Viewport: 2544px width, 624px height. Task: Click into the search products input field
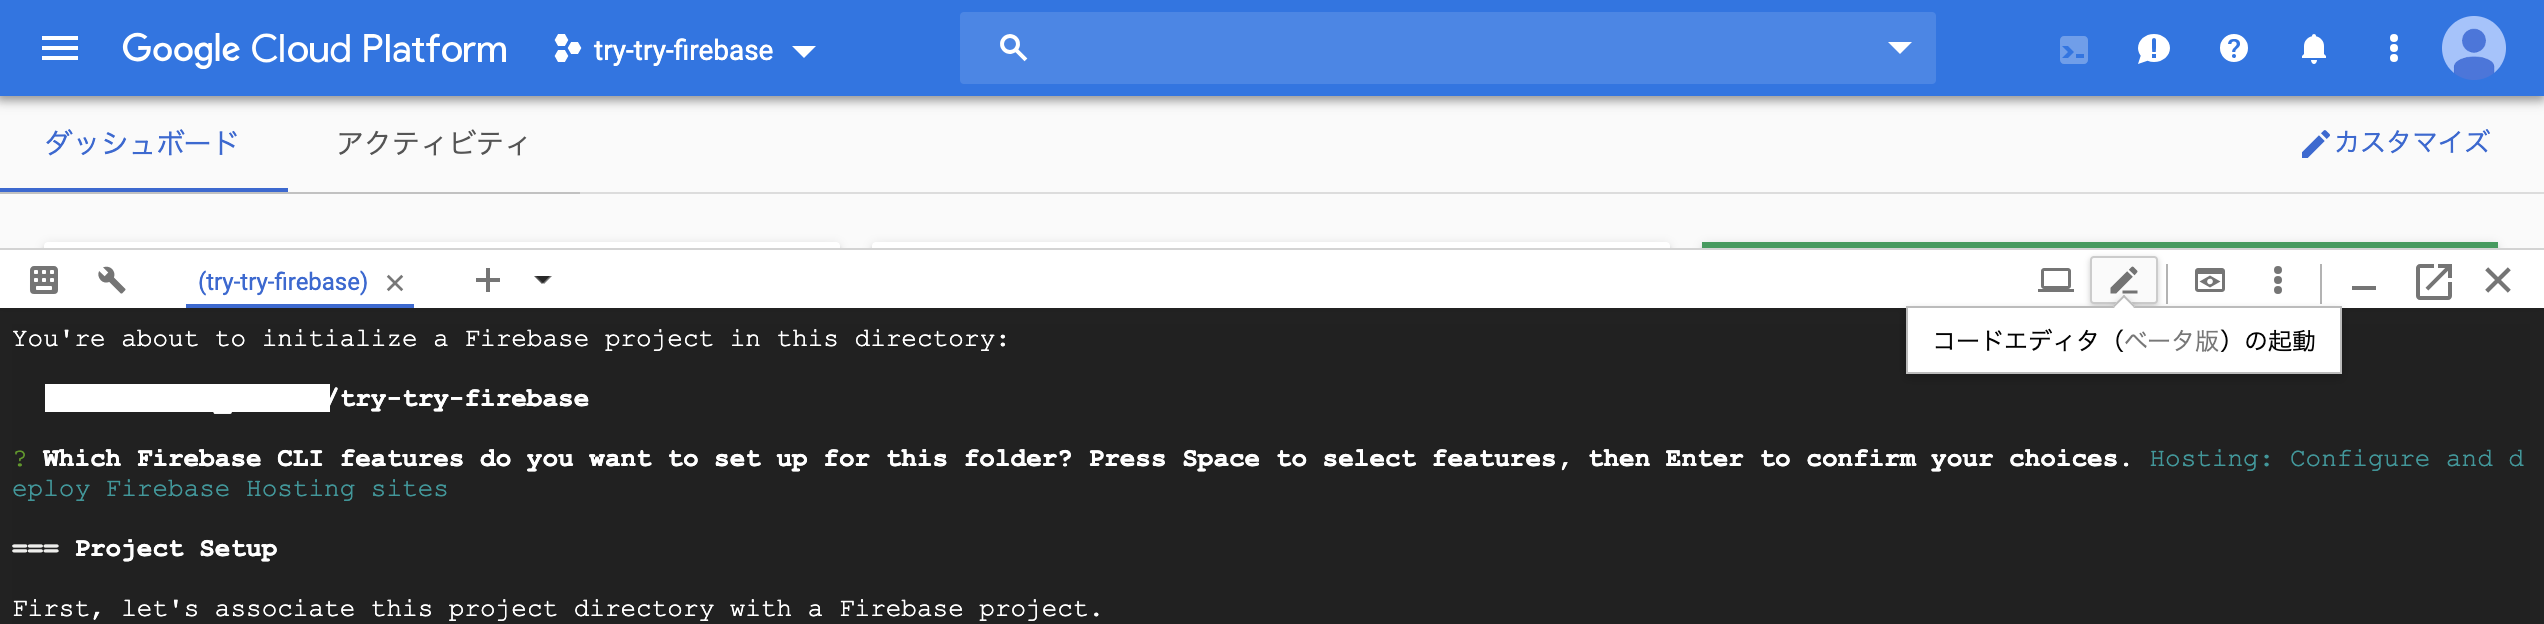click(1440, 48)
